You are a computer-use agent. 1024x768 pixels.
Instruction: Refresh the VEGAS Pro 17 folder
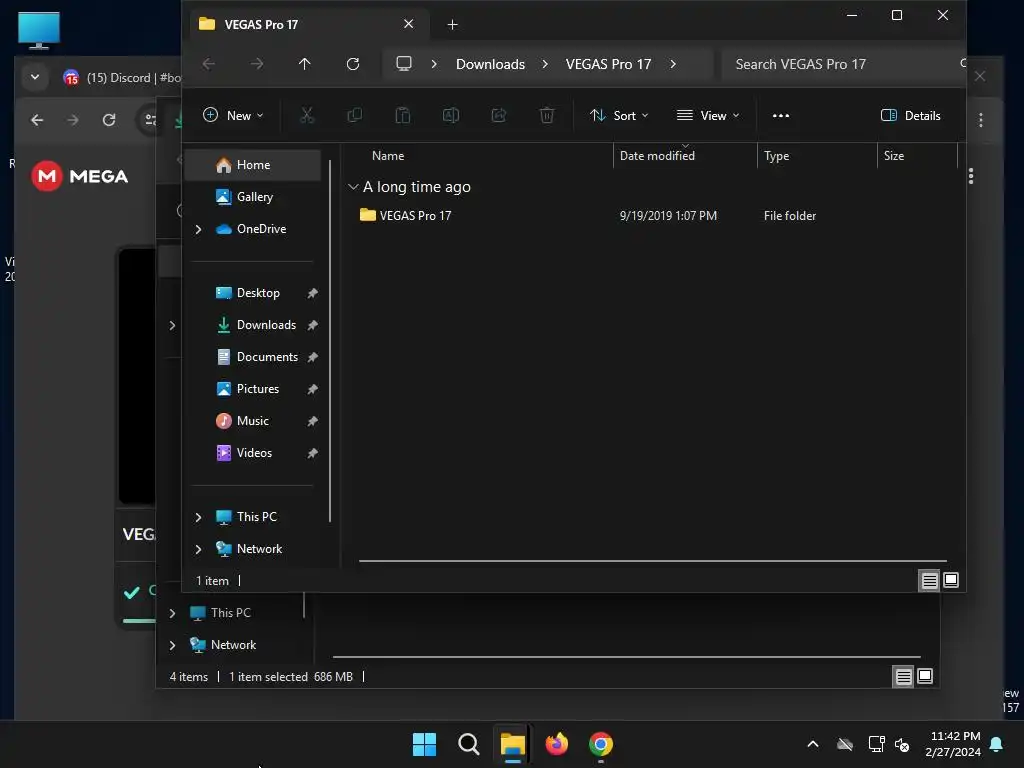353,64
